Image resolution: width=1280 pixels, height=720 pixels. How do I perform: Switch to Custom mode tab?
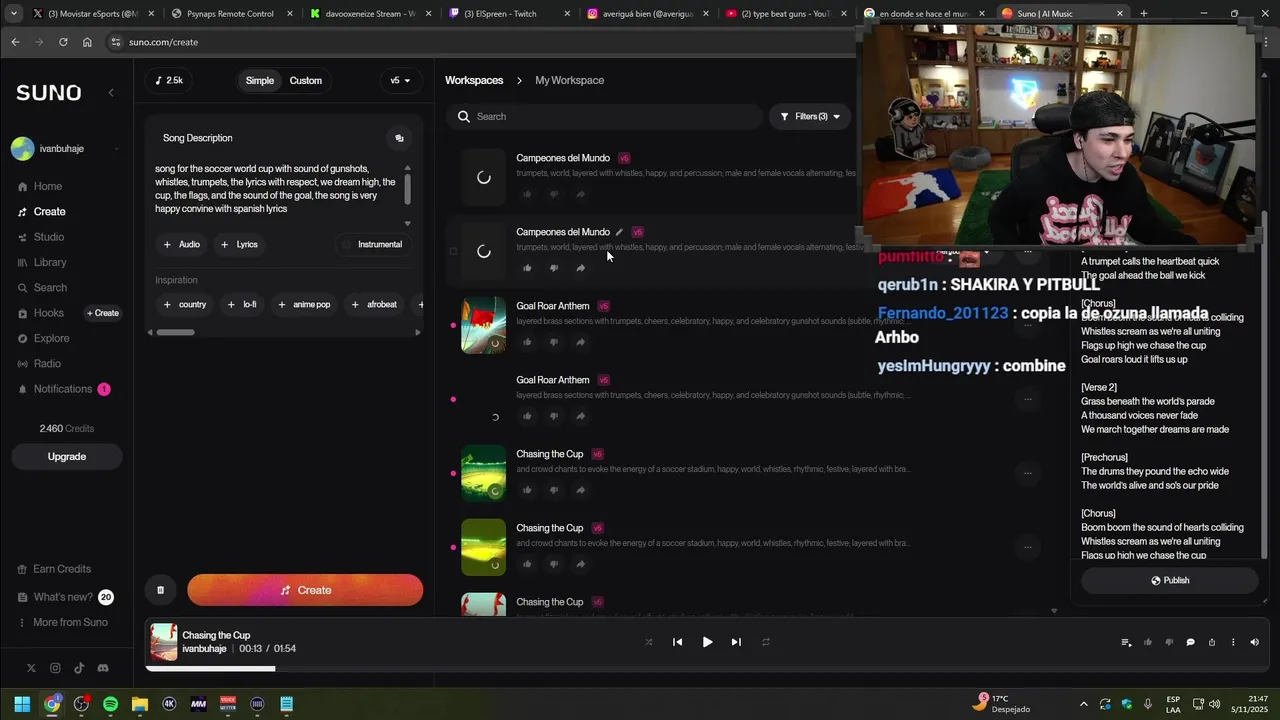click(x=306, y=80)
